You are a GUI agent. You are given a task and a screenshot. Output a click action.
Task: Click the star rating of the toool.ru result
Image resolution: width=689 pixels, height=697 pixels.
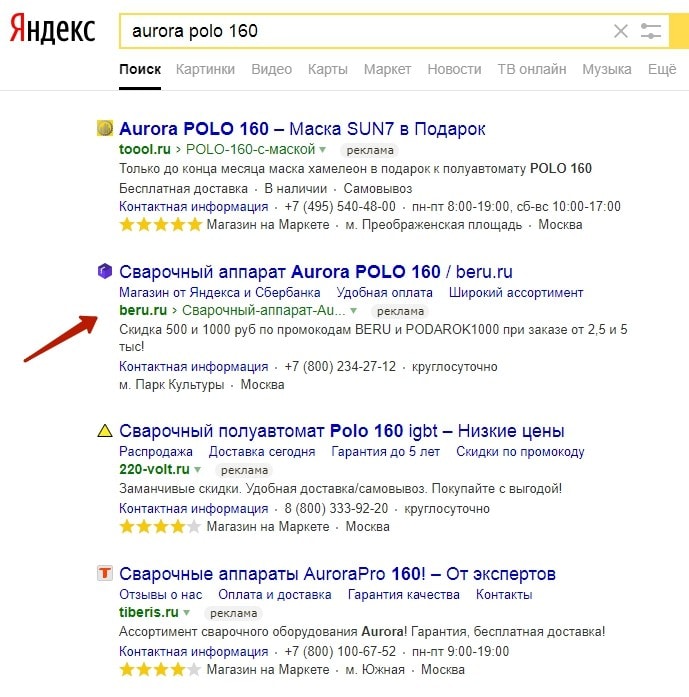click(x=160, y=224)
